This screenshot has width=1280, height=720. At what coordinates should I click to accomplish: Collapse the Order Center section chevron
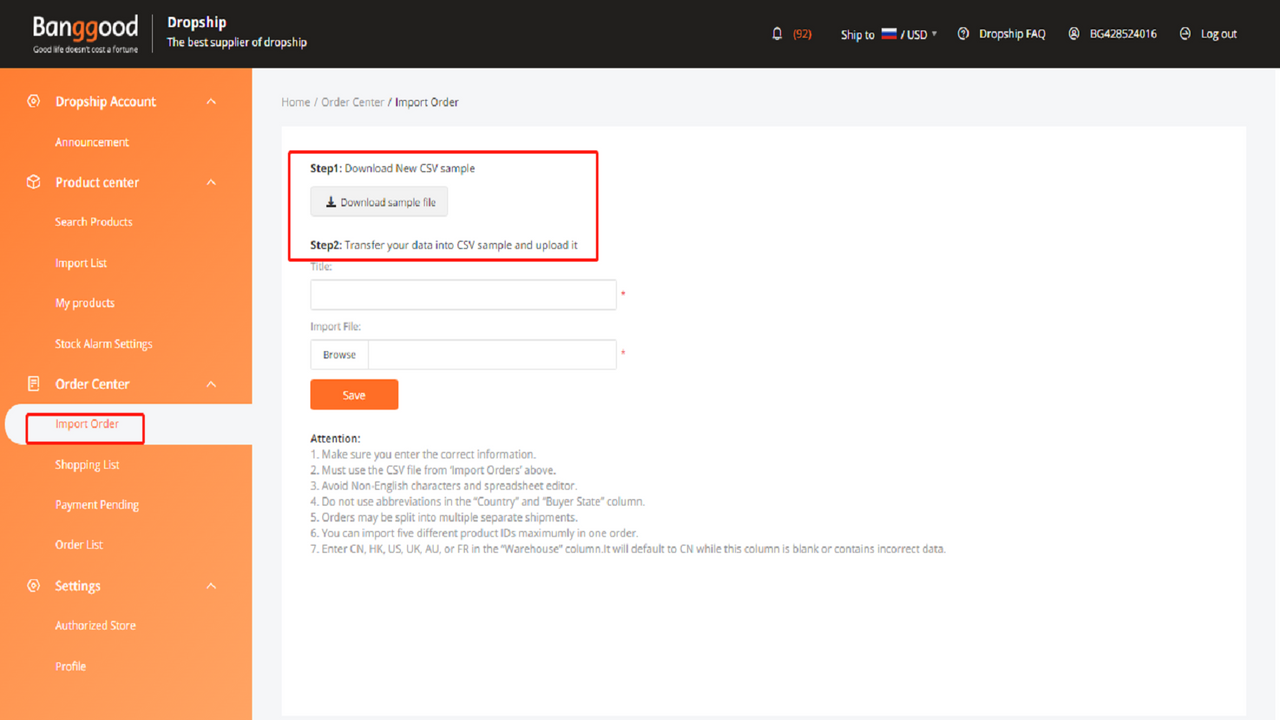211,384
